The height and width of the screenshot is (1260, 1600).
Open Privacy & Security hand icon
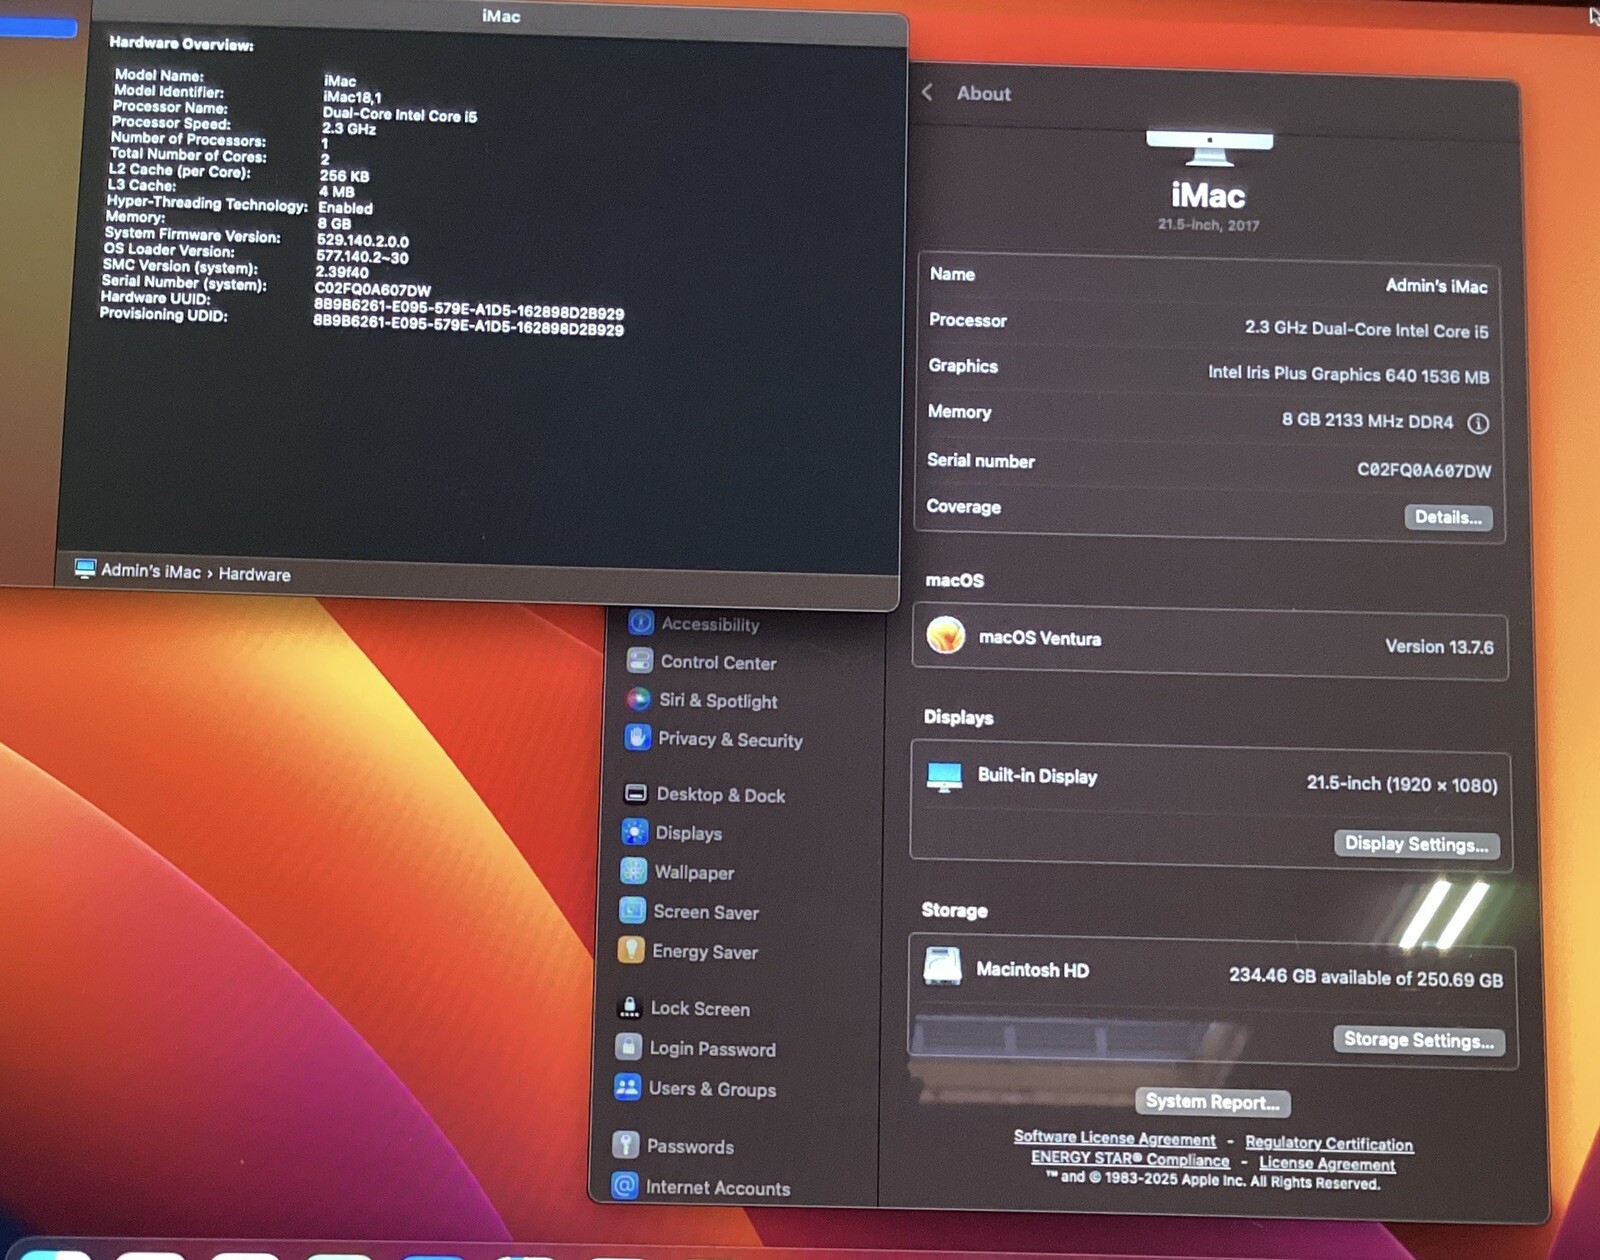click(x=637, y=738)
